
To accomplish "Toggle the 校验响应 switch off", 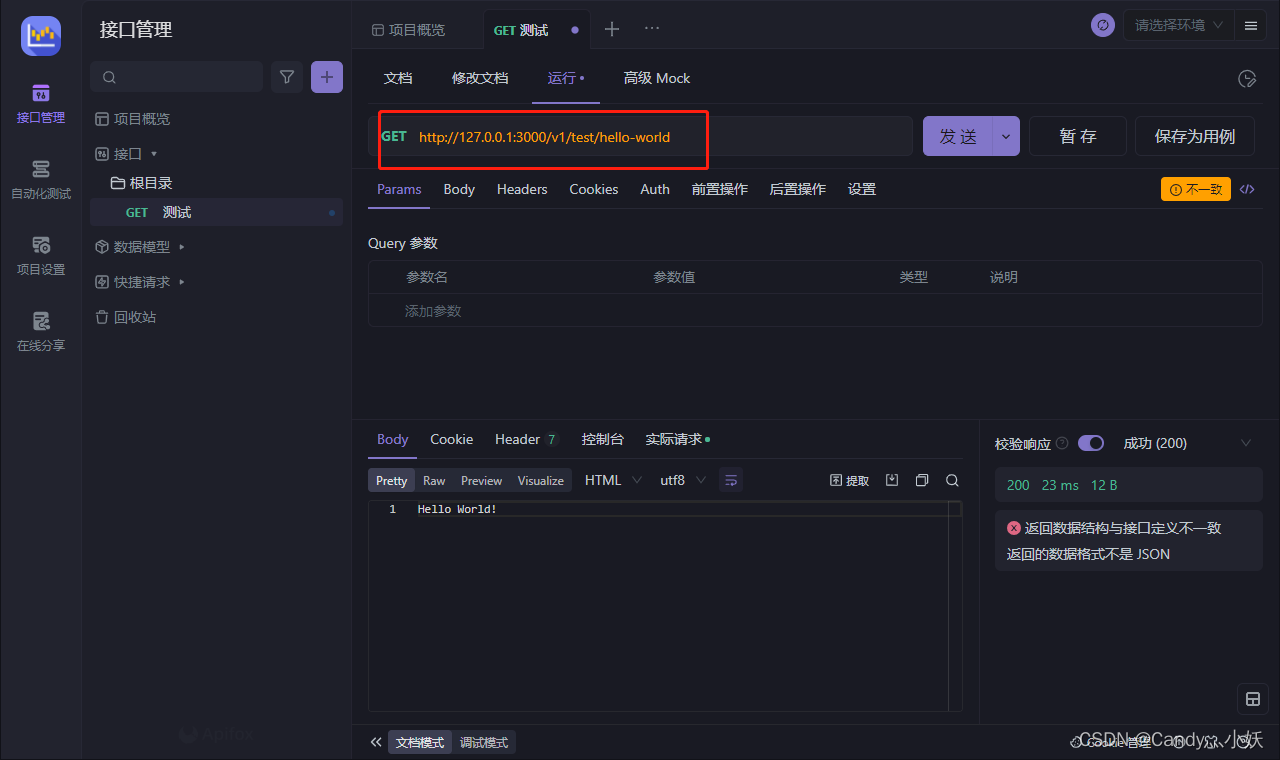I will [x=1091, y=443].
